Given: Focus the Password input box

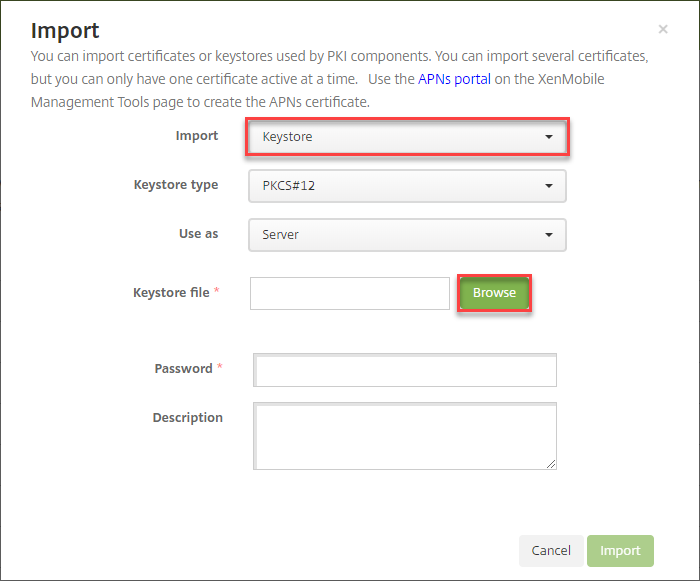Looking at the screenshot, I should [x=405, y=370].
